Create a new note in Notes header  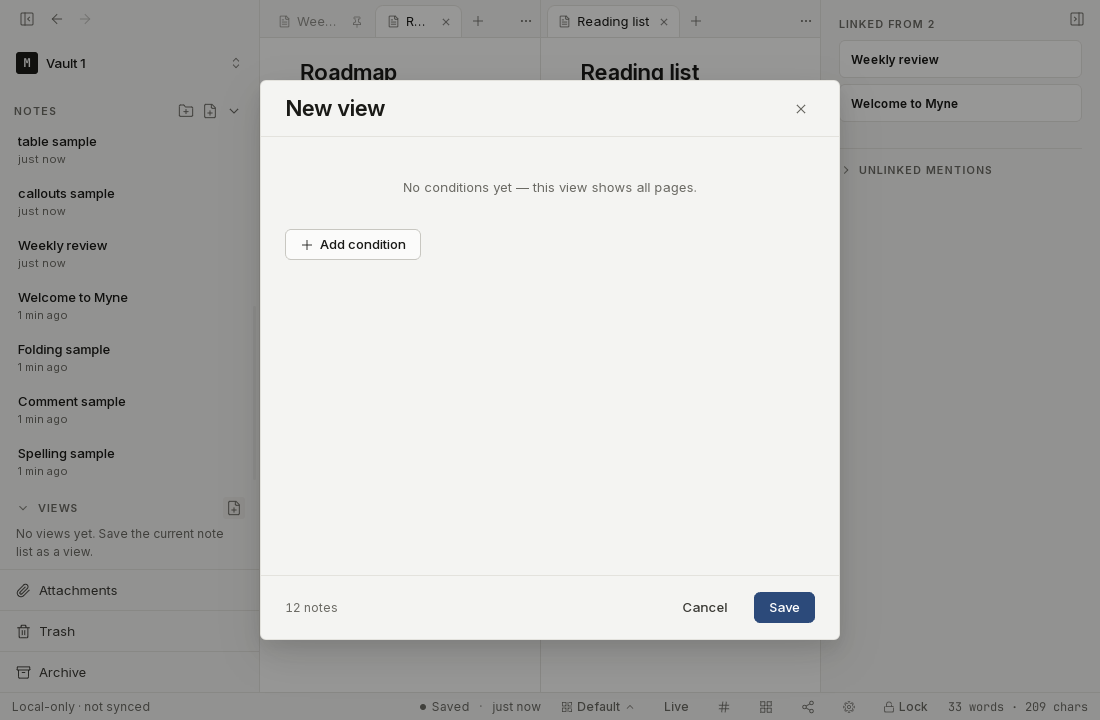[x=210, y=111]
